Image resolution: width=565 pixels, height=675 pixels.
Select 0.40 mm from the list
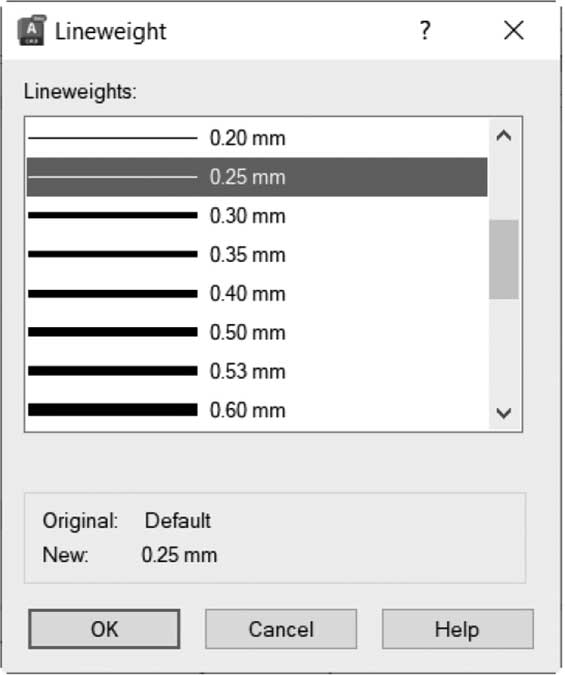(x=257, y=294)
